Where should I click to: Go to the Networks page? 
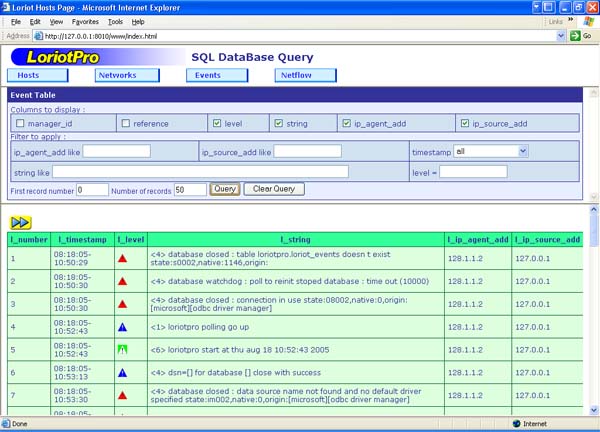click(x=127, y=75)
